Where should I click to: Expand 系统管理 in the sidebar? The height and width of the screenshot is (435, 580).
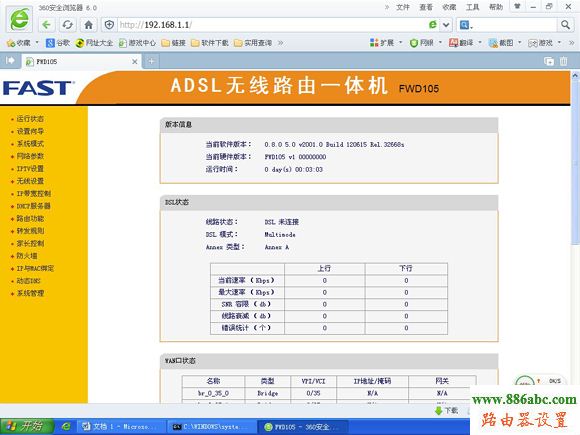point(30,293)
